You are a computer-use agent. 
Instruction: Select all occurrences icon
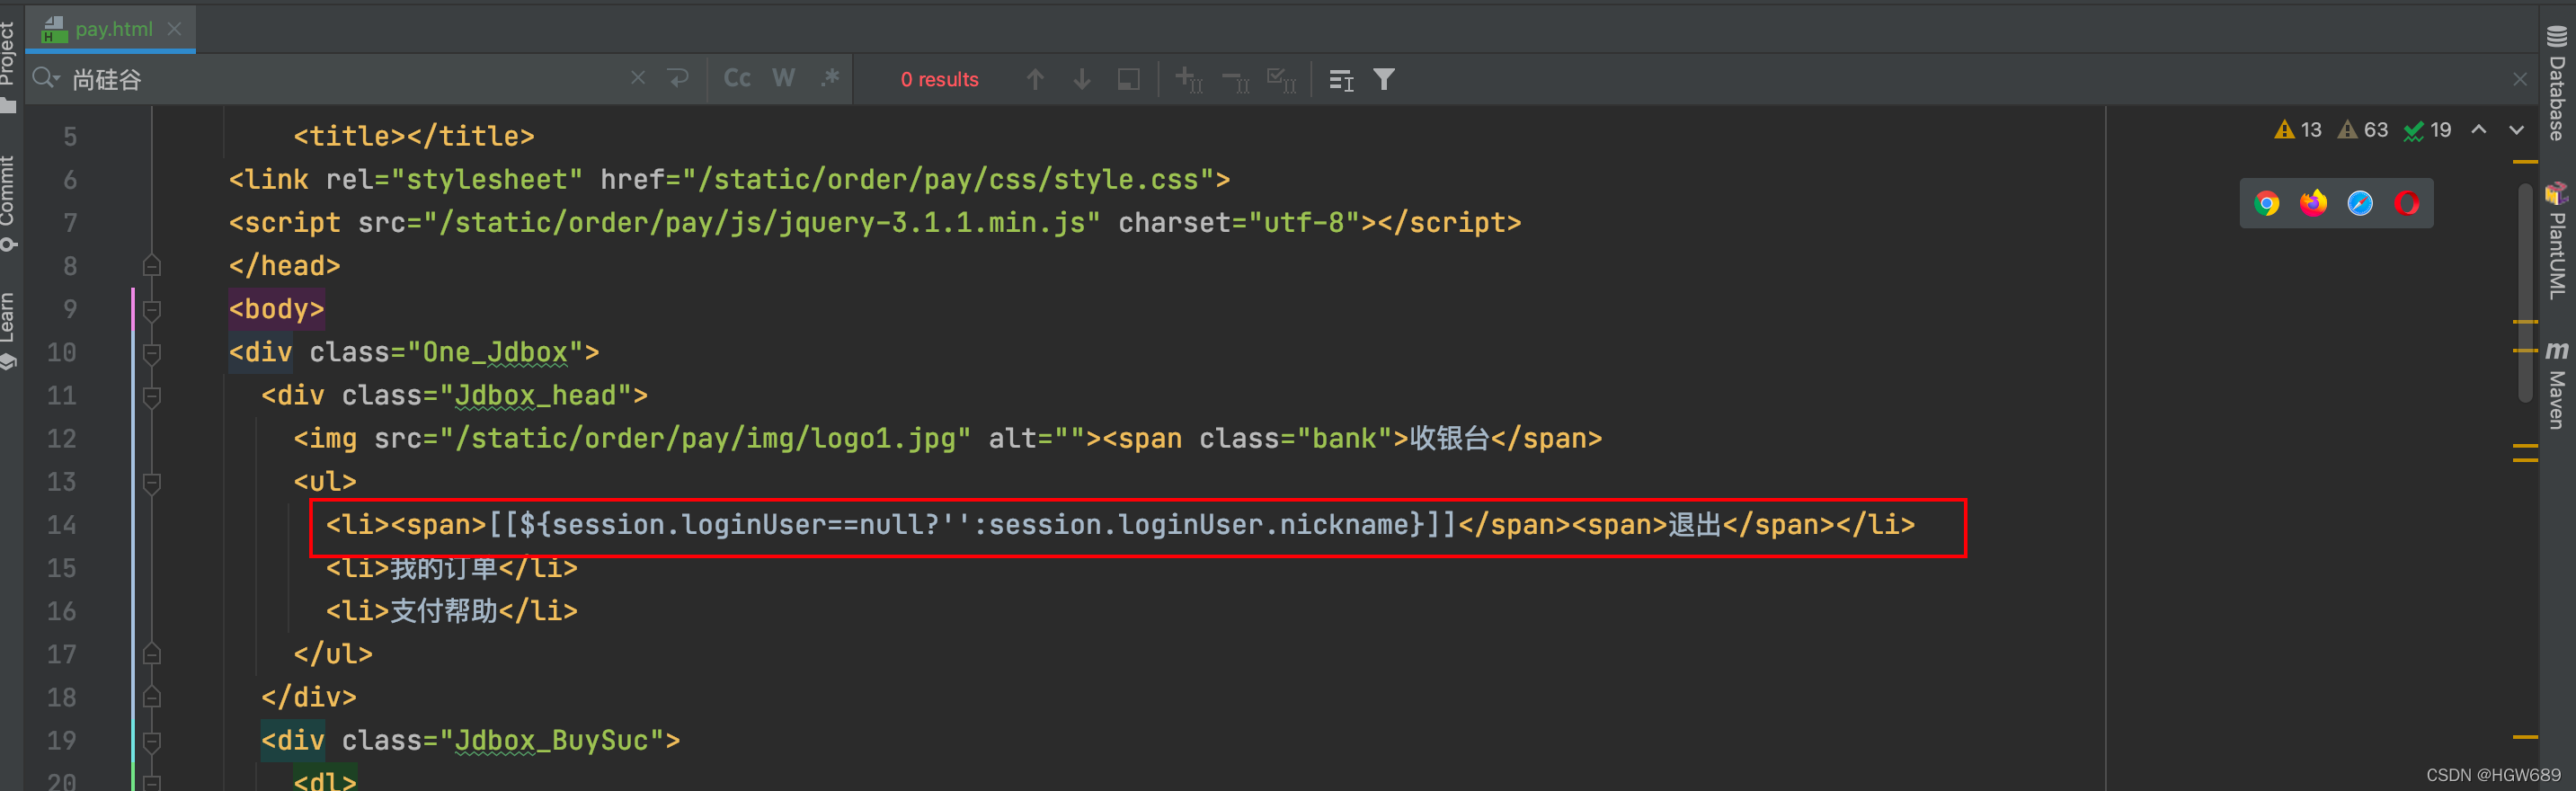point(1282,79)
